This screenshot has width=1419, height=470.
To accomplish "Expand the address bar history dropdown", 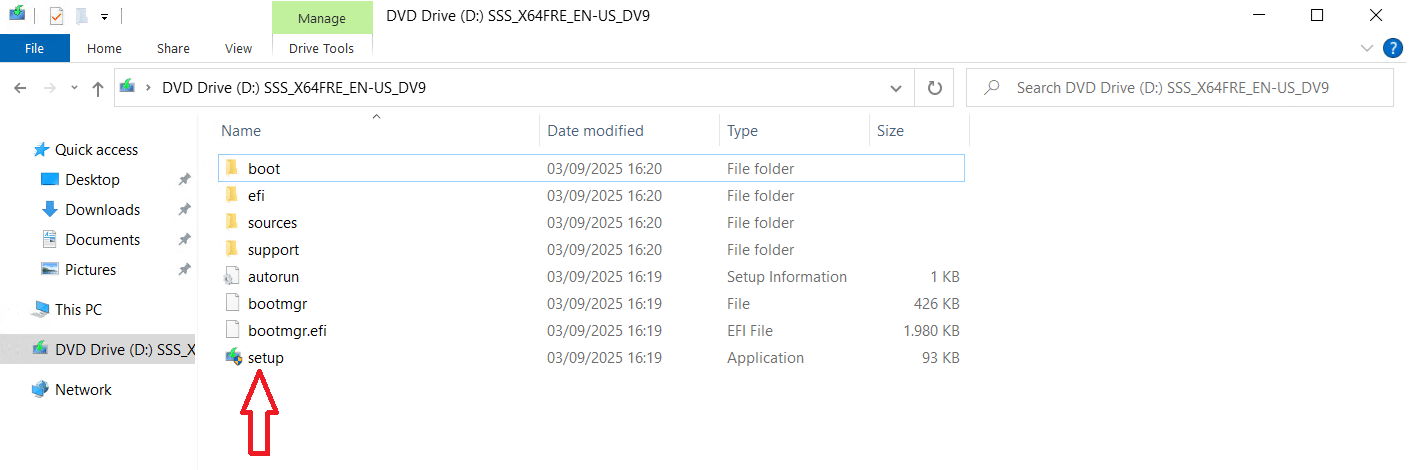I will coord(896,88).
